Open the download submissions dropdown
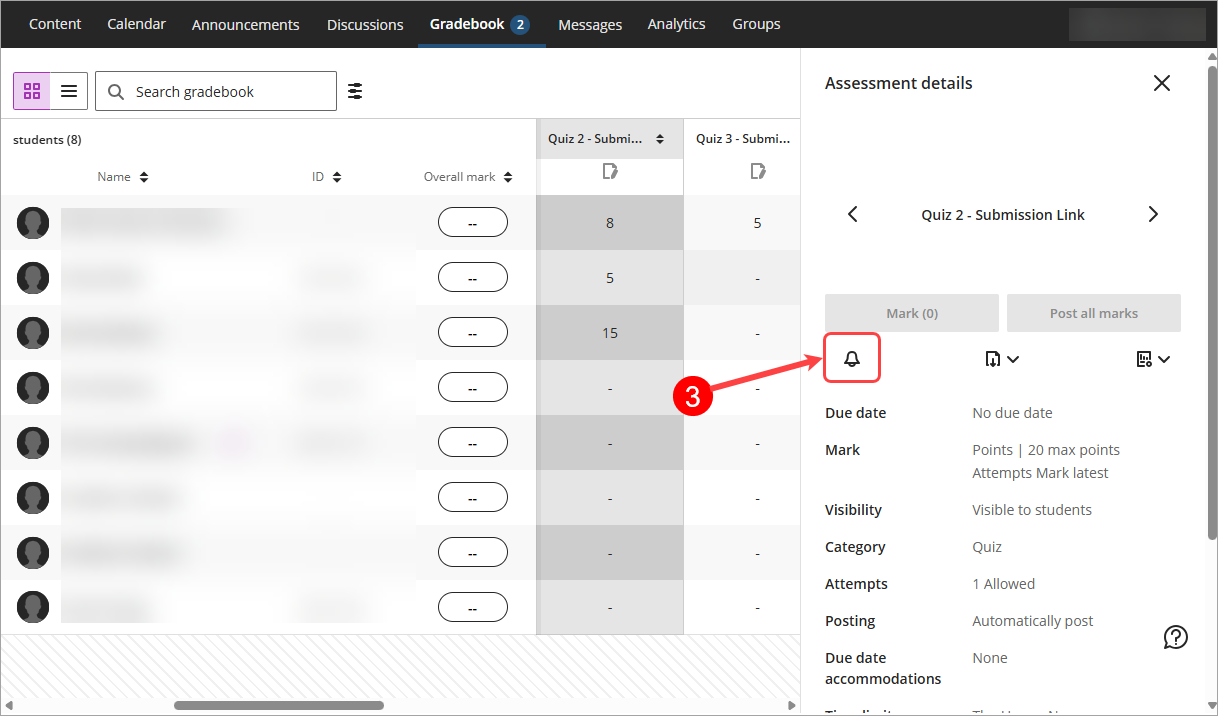This screenshot has width=1218, height=716. [x=1002, y=359]
